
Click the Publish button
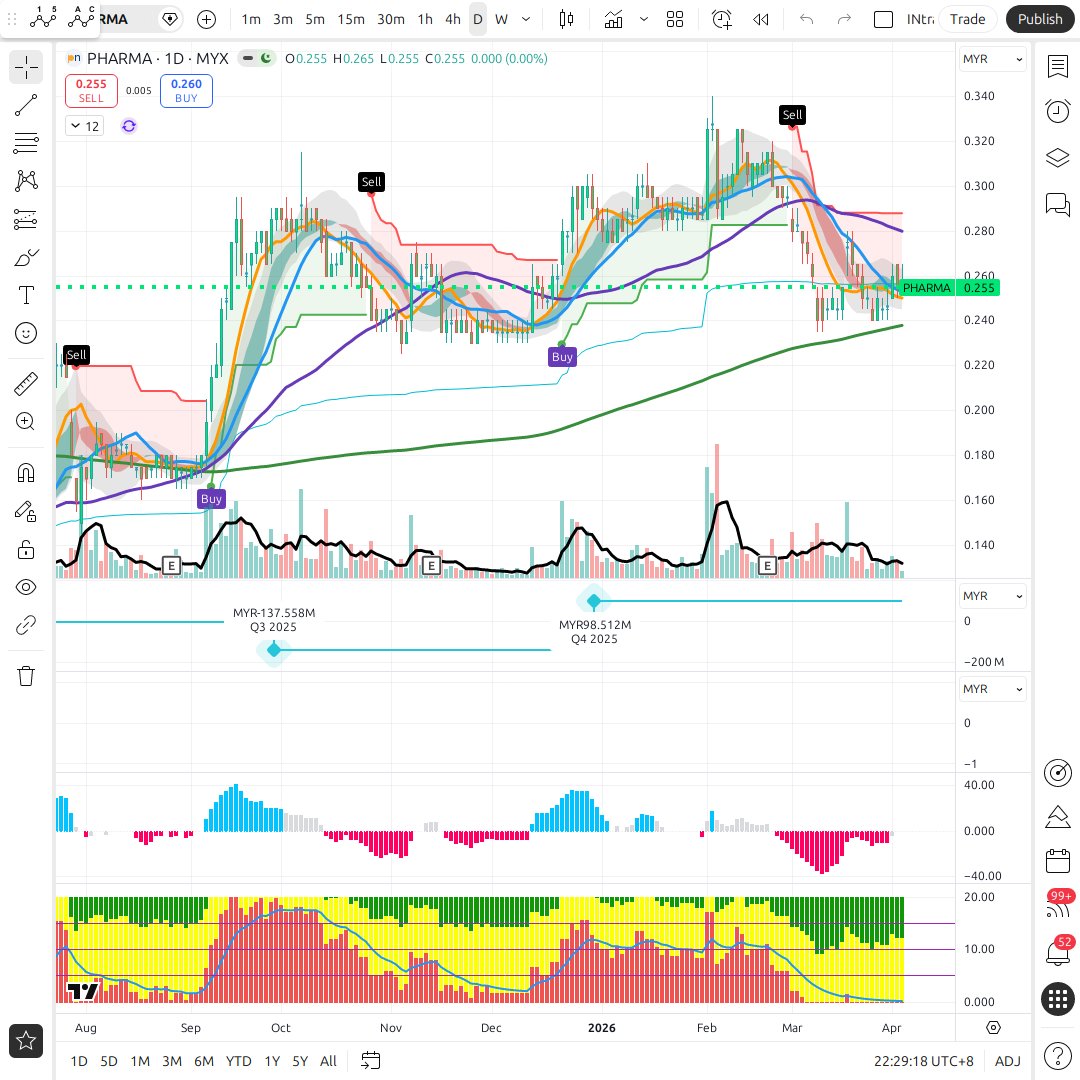pos(1040,19)
